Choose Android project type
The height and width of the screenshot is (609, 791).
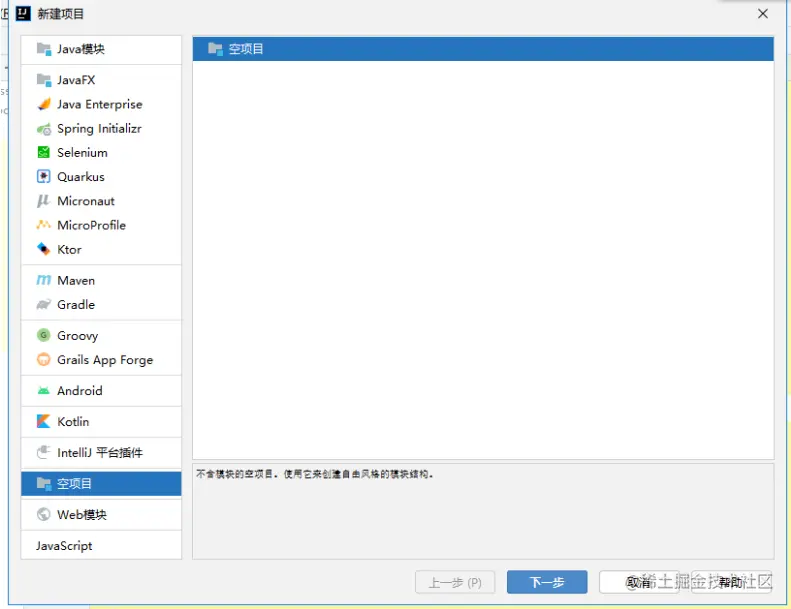[x=101, y=391]
